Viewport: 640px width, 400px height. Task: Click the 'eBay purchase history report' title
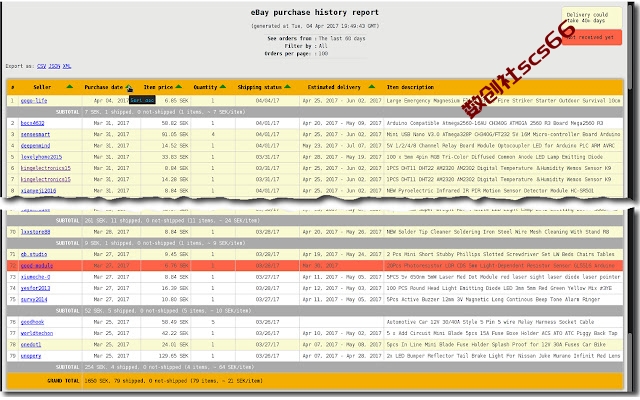click(x=315, y=12)
